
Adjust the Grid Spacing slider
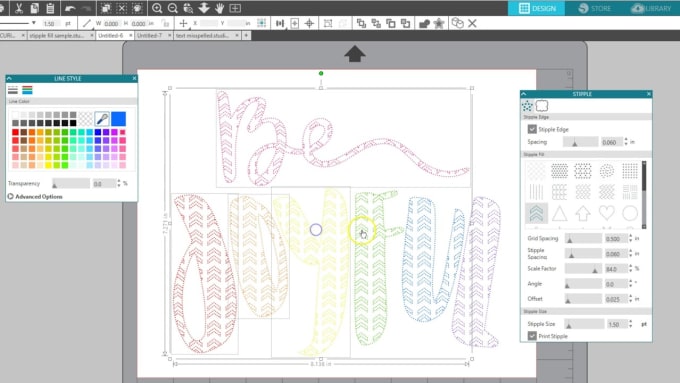pos(583,239)
